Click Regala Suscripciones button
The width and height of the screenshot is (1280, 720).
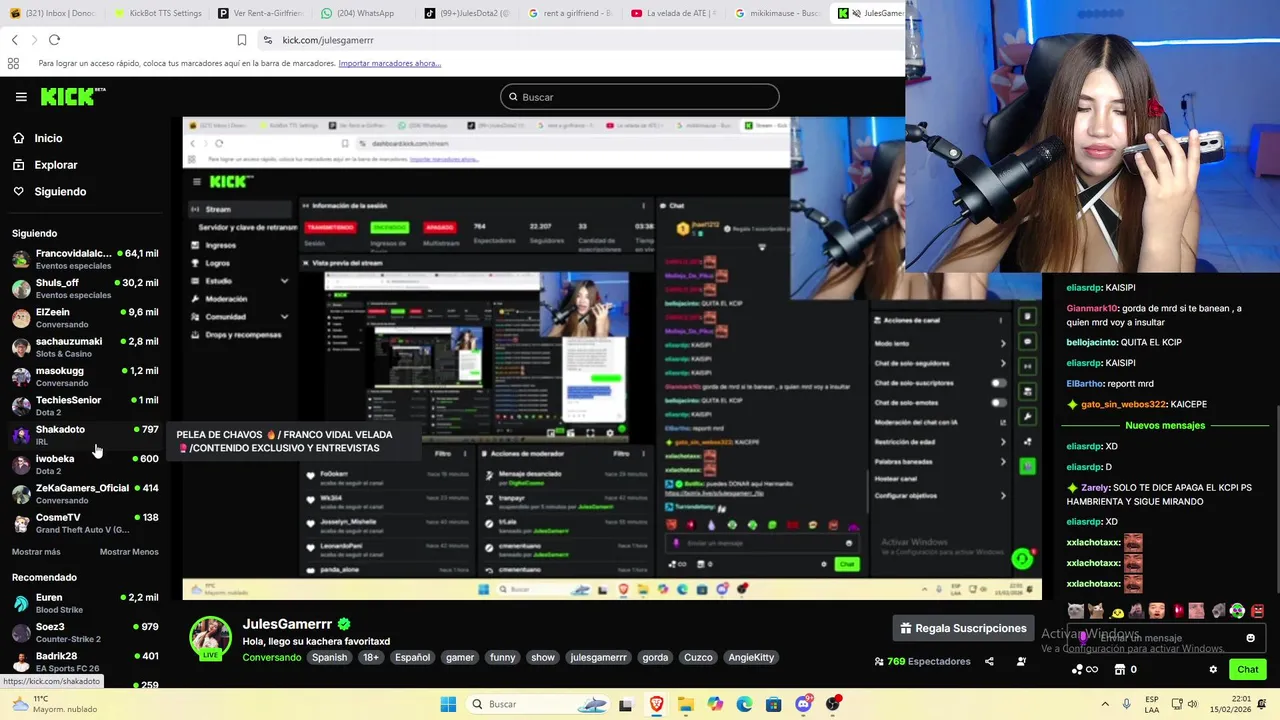click(963, 628)
